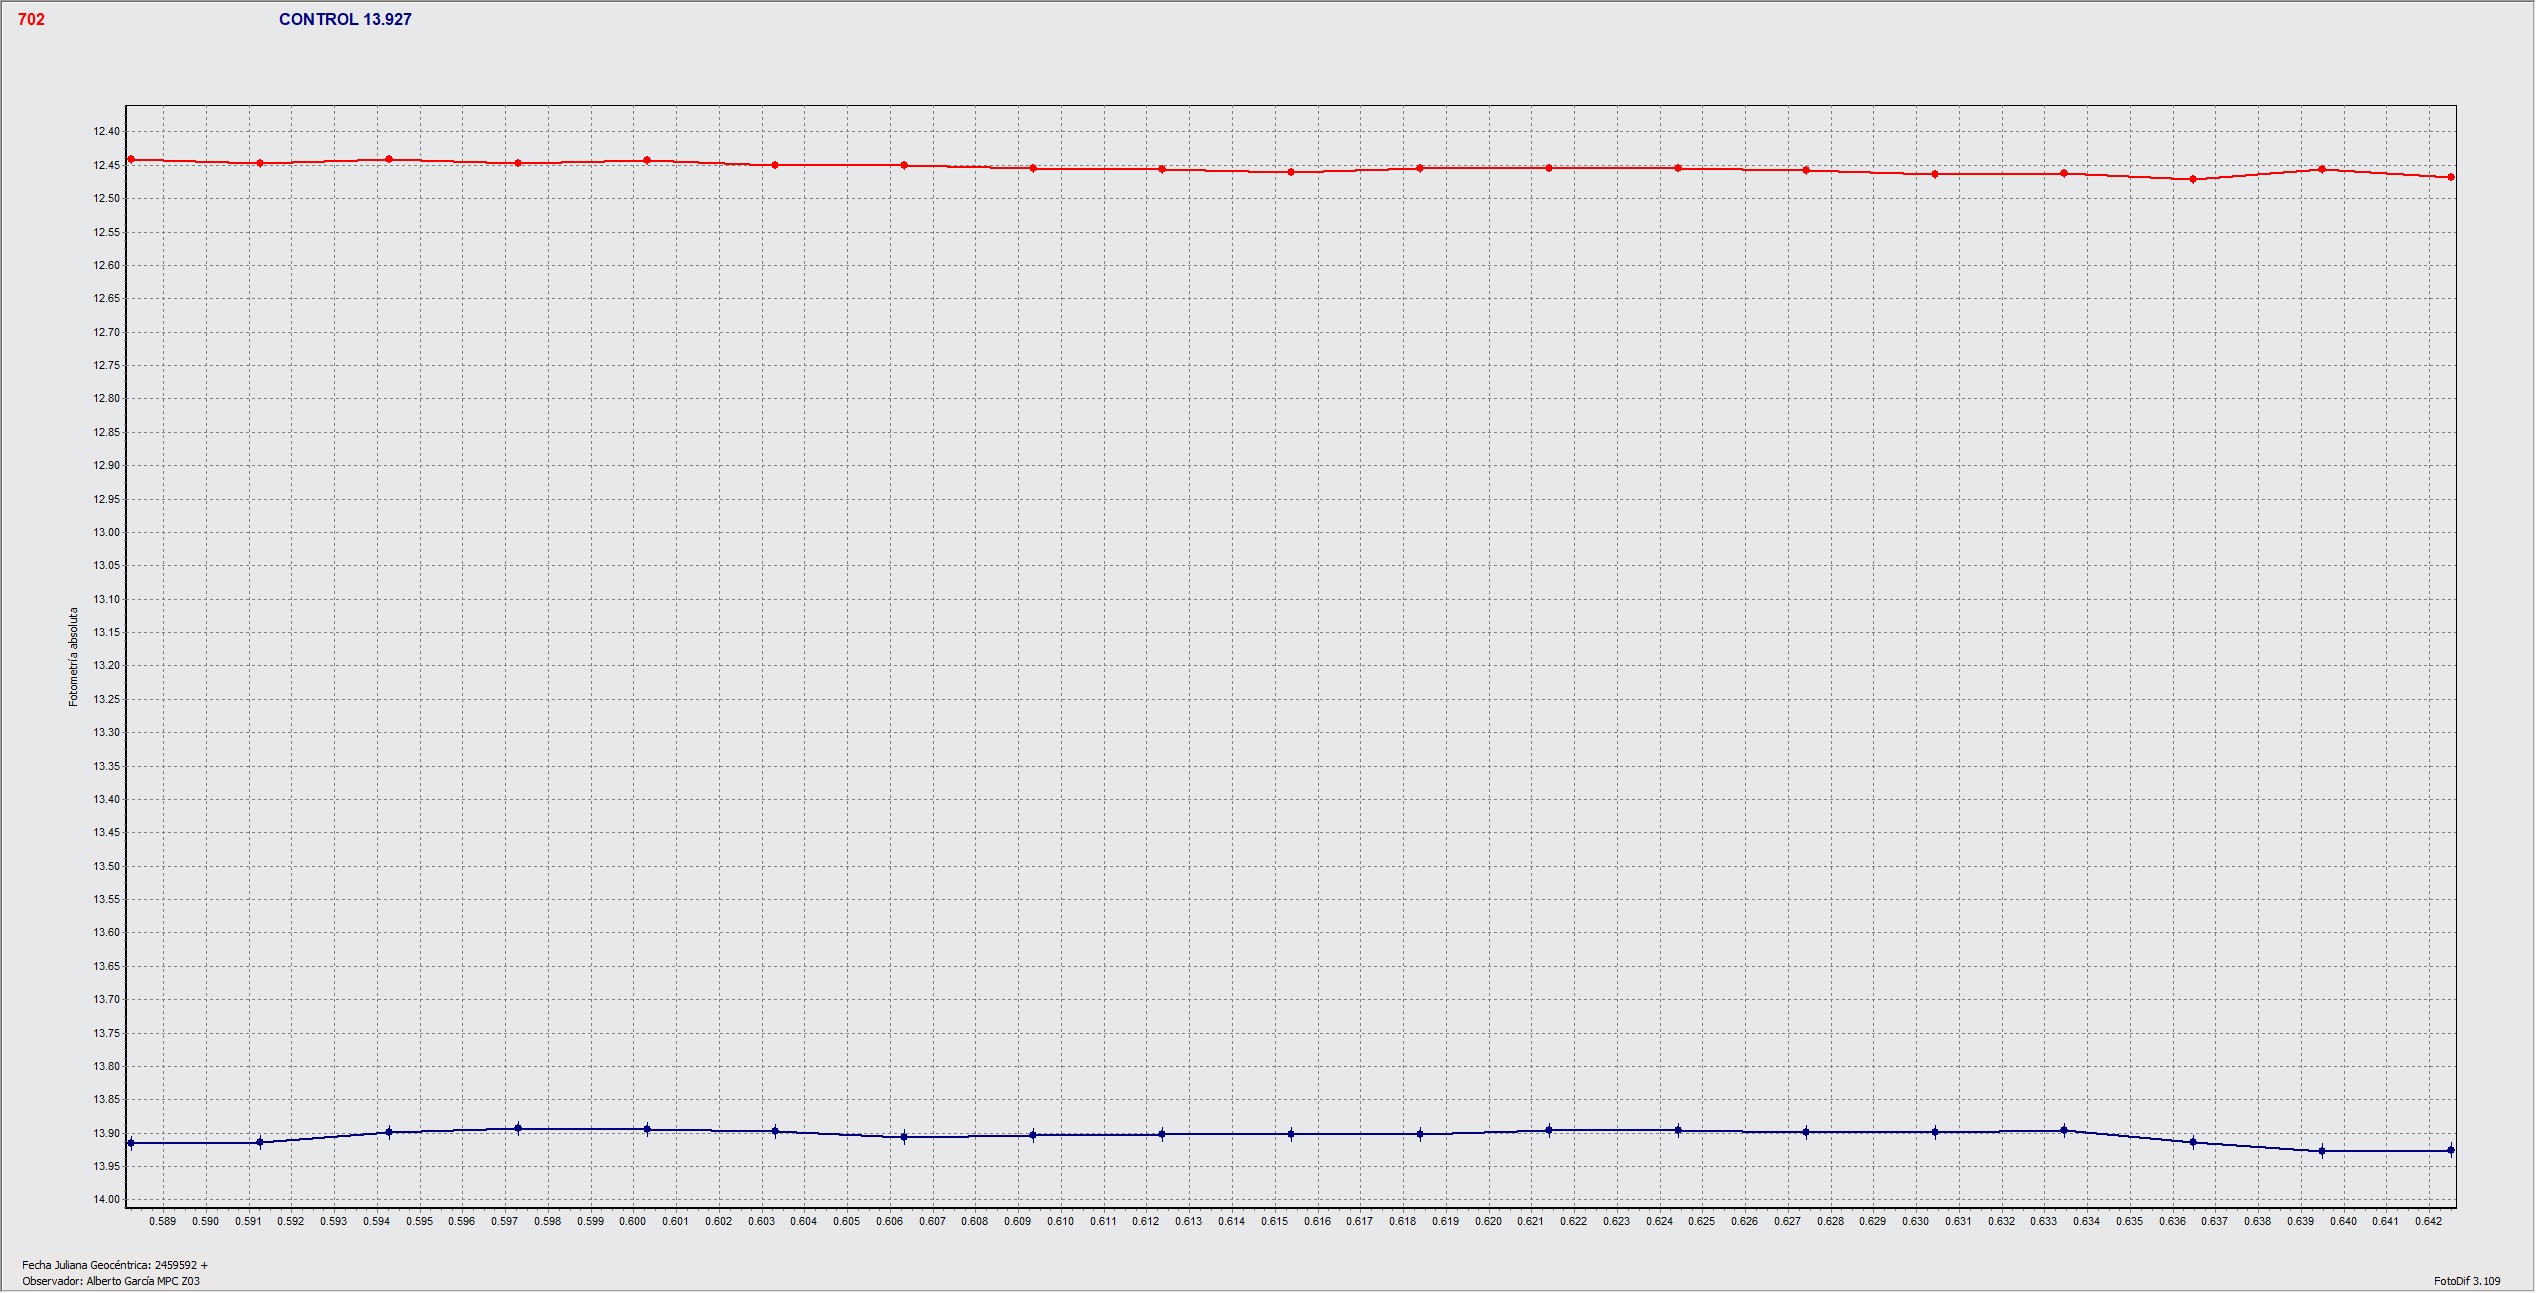Select the first red data point
The width and height of the screenshot is (2536, 1293).
click(131, 159)
